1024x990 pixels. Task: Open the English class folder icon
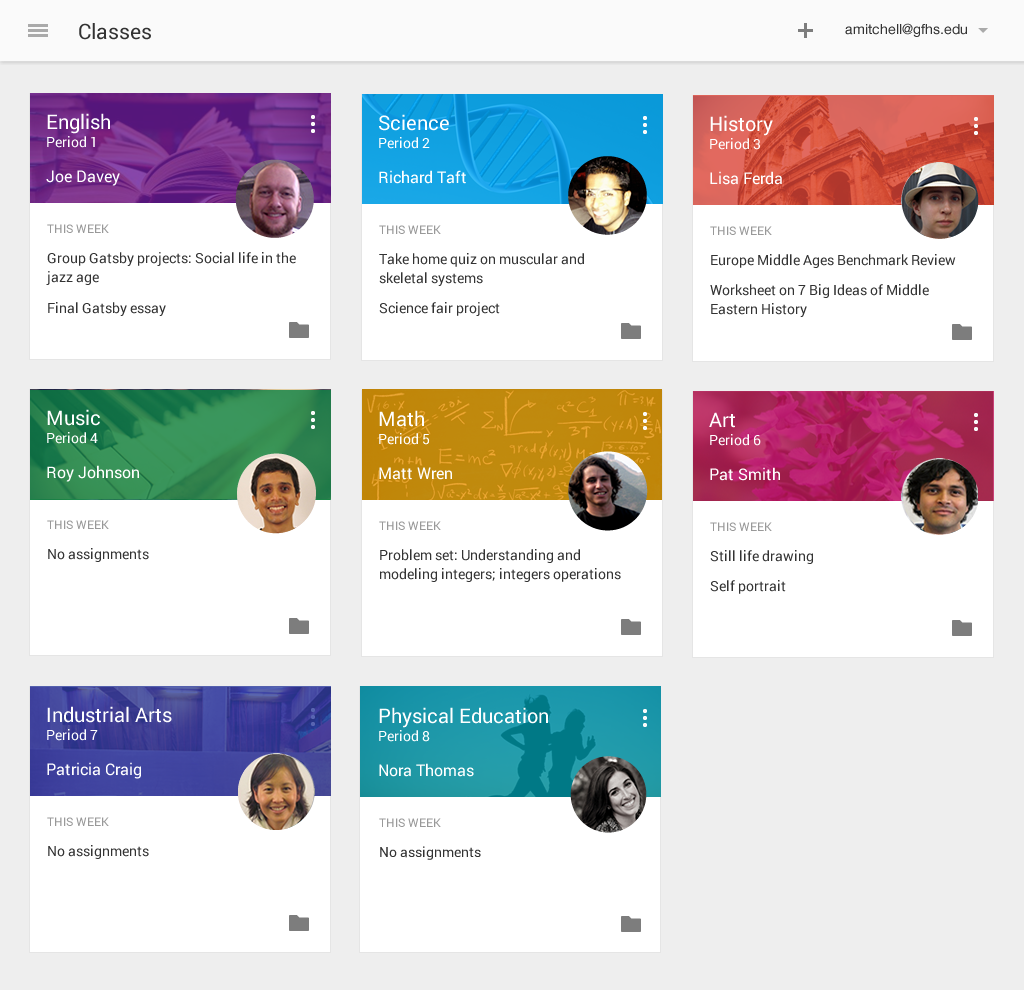299,330
